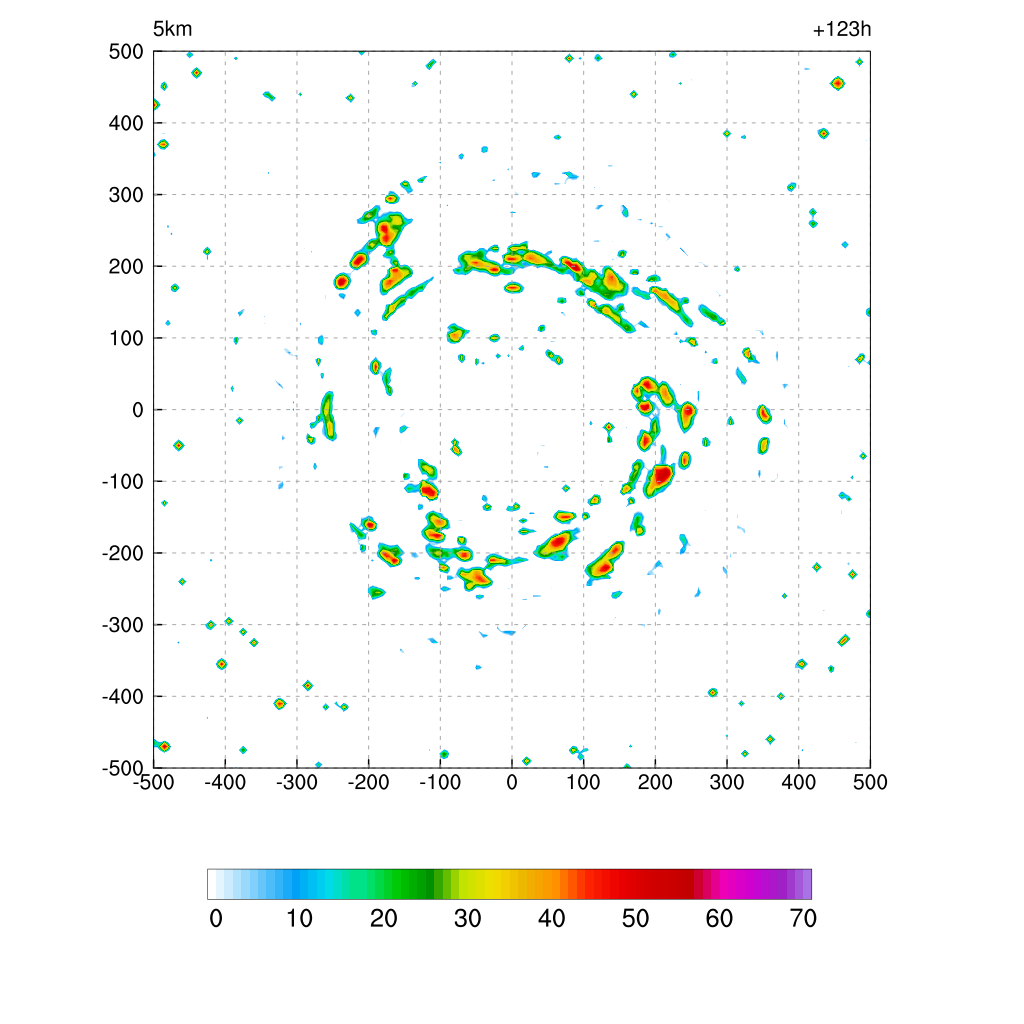Viewport: 1024px width, 1024px height.
Task: Select the y-axis tick label "300"
Action: coord(126,195)
